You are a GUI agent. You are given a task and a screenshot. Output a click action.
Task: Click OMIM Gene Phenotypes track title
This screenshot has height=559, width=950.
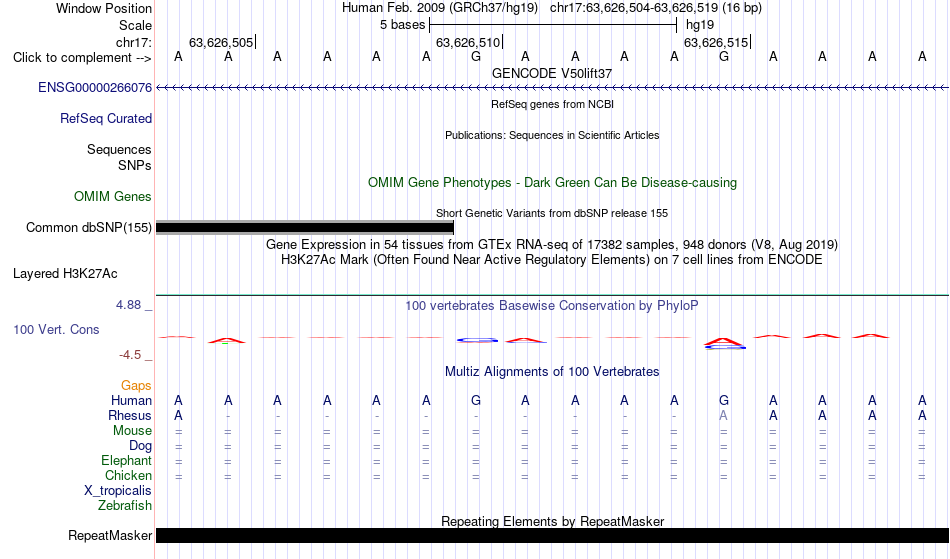(552, 182)
